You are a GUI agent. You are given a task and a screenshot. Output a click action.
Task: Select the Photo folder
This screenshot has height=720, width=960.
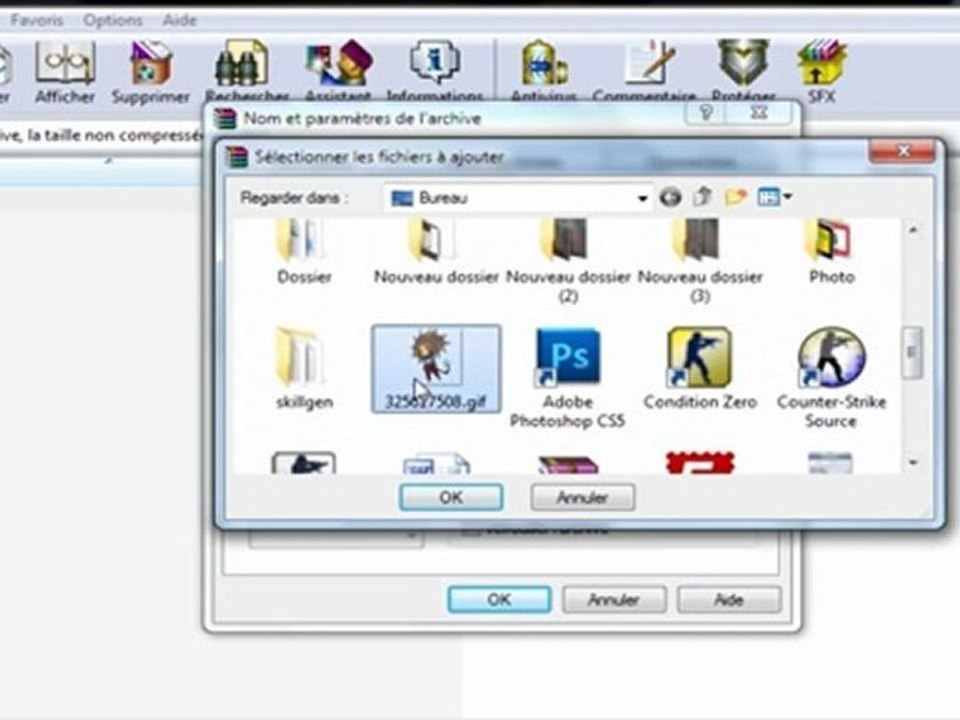pyautogui.click(x=831, y=252)
